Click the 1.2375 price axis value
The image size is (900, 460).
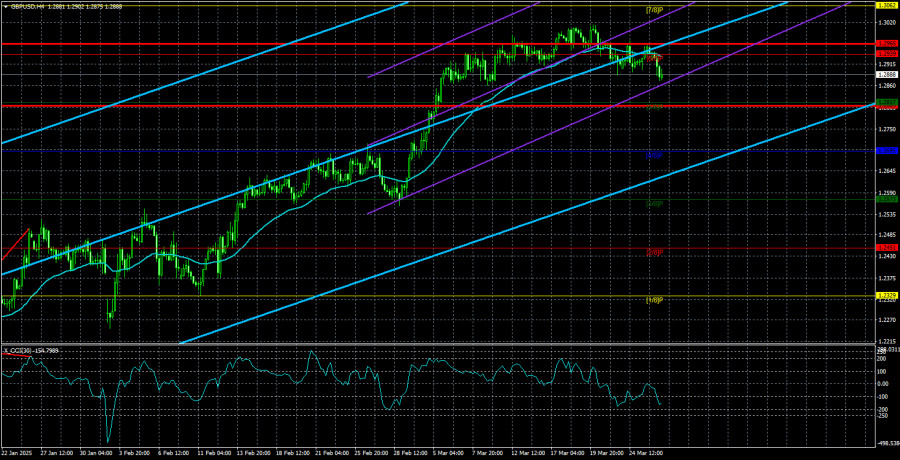[885, 278]
